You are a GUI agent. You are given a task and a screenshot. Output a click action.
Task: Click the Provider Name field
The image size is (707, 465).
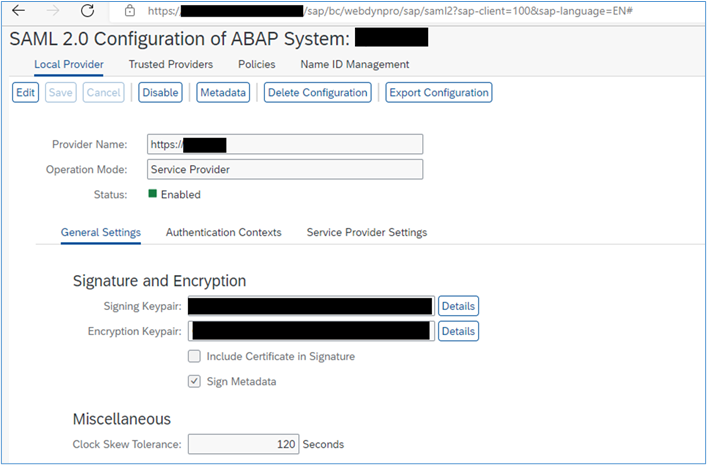[x=285, y=144]
